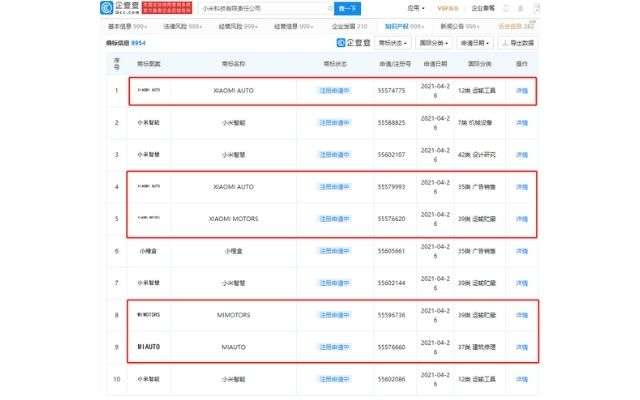Open 详情 for registration 55602086
Image resolution: width=640 pixels, height=400 pixels.
522,379
